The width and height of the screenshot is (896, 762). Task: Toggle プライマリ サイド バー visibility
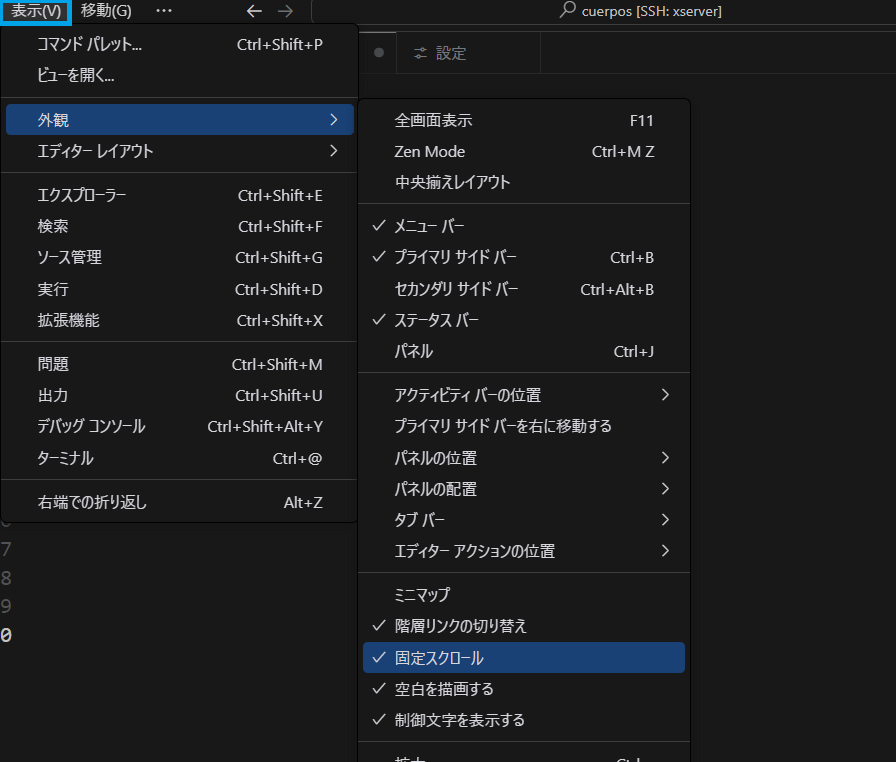point(523,257)
